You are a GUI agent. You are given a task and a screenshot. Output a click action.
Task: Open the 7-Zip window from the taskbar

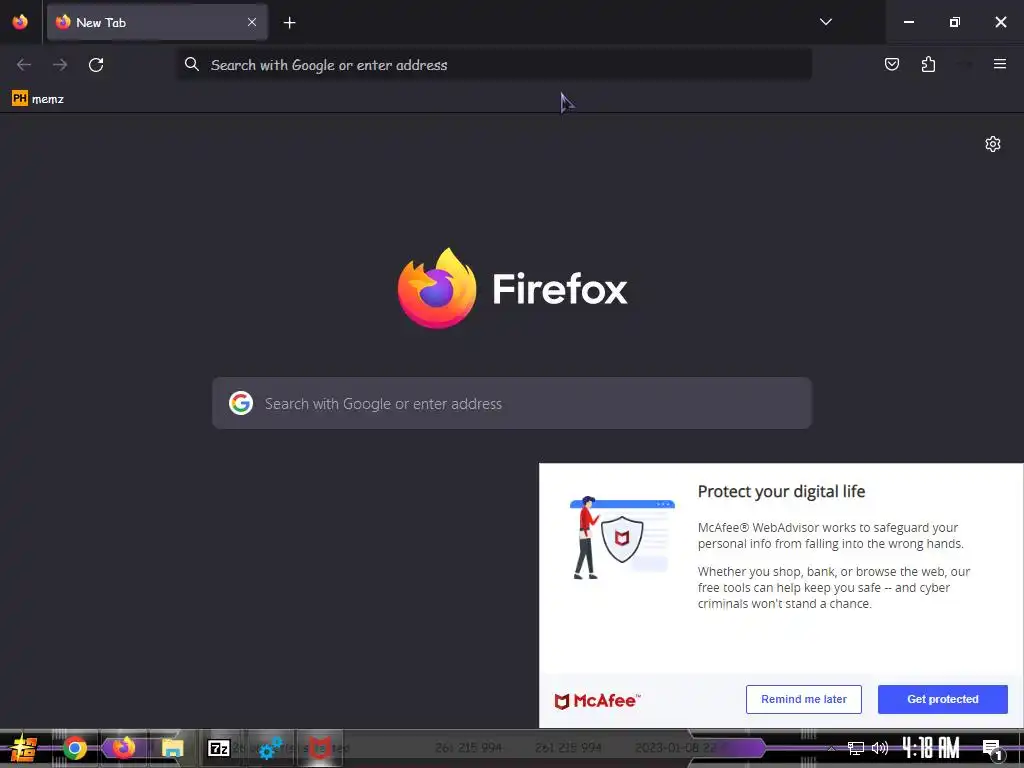pyautogui.click(x=219, y=748)
